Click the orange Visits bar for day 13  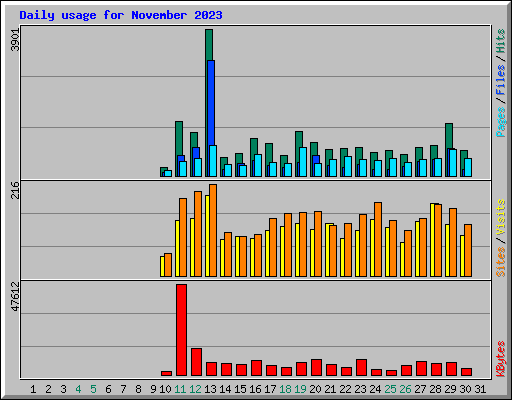coord(213,230)
